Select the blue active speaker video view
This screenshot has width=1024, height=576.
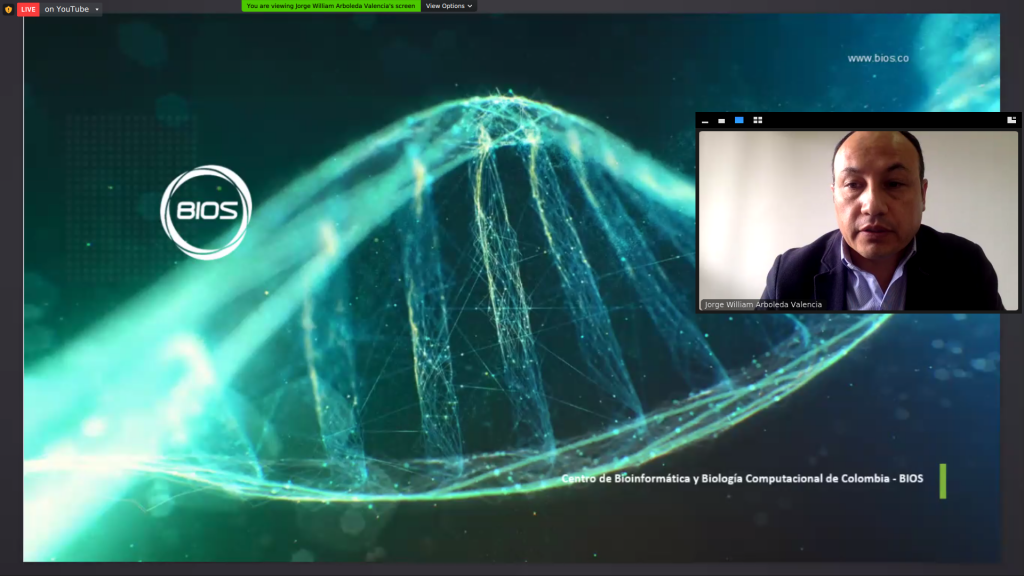[739, 121]
